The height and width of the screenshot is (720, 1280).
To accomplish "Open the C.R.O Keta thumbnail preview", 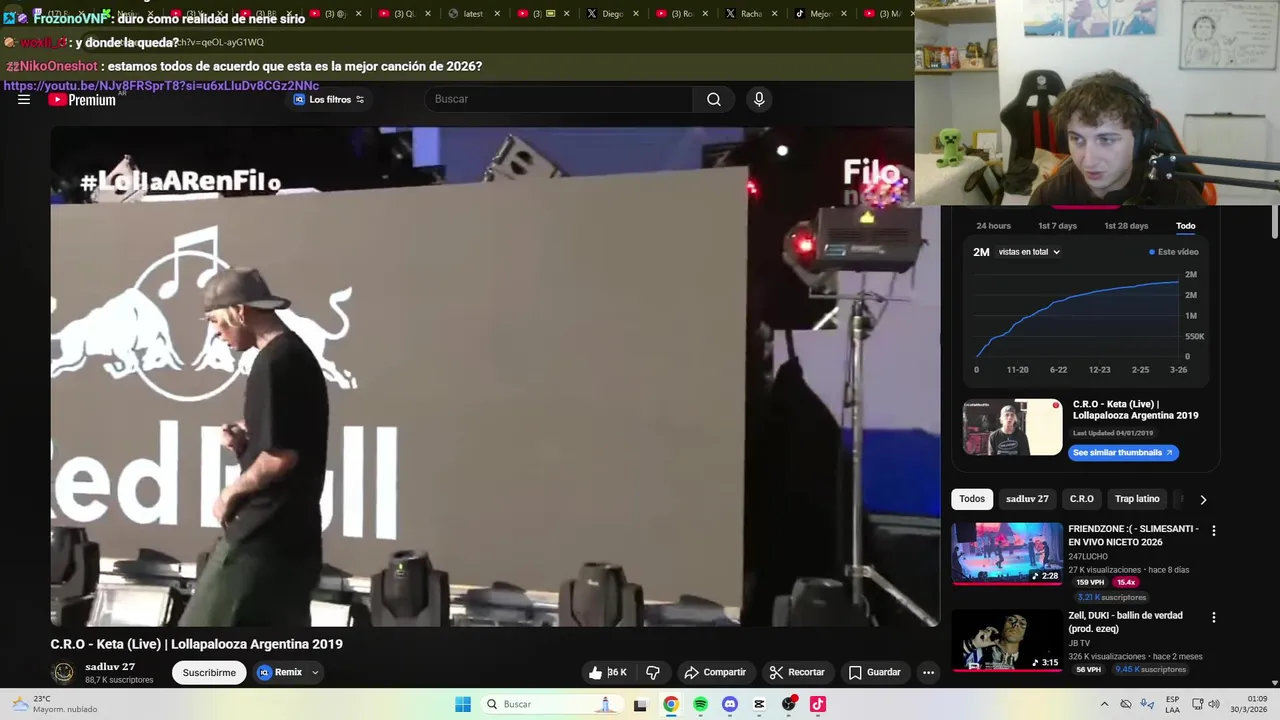I will [1012, 427].
